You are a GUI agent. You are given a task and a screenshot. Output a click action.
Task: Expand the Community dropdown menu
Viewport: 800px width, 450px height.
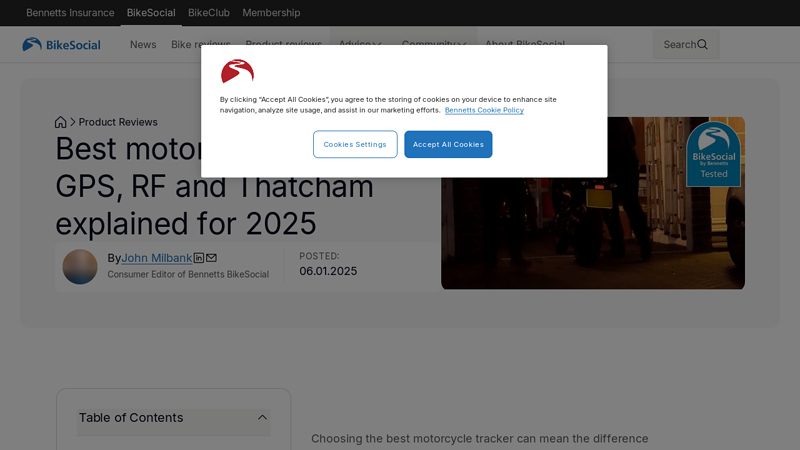click(433, 44)
